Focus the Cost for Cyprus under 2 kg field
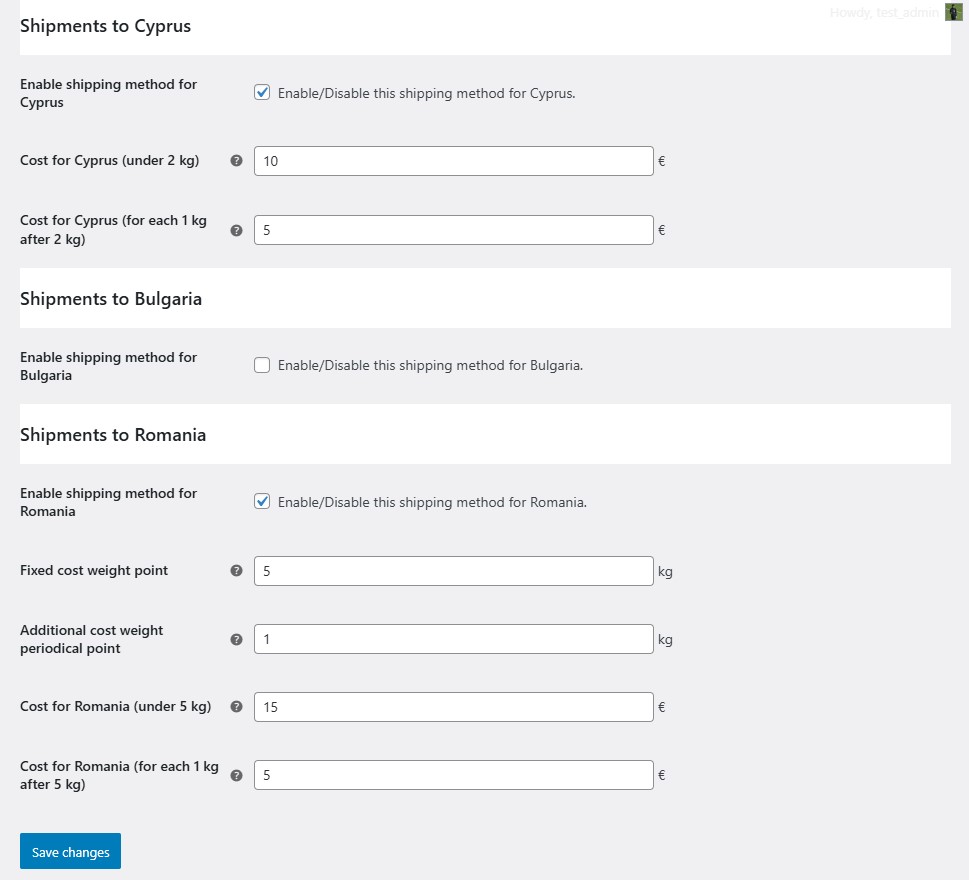Image resolution: width=969 pixels, height=880 pixels. point(454,161)
